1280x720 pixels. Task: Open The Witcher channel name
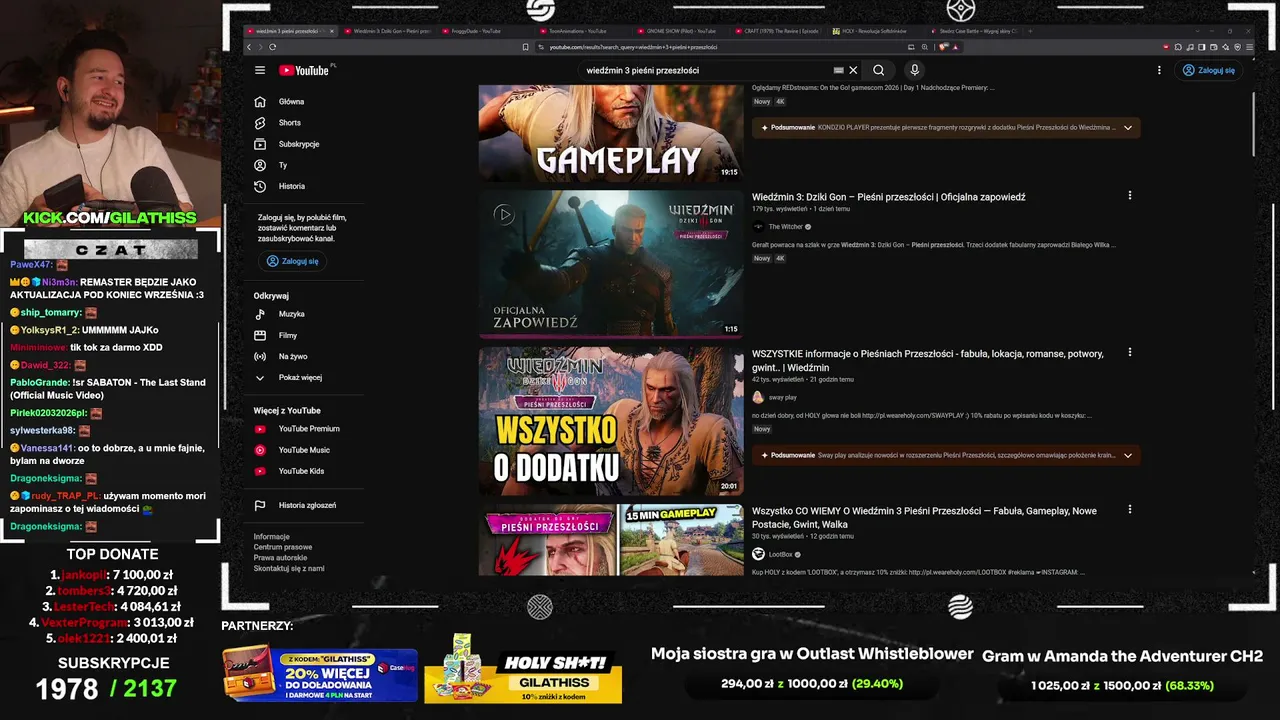coord(786,227)
